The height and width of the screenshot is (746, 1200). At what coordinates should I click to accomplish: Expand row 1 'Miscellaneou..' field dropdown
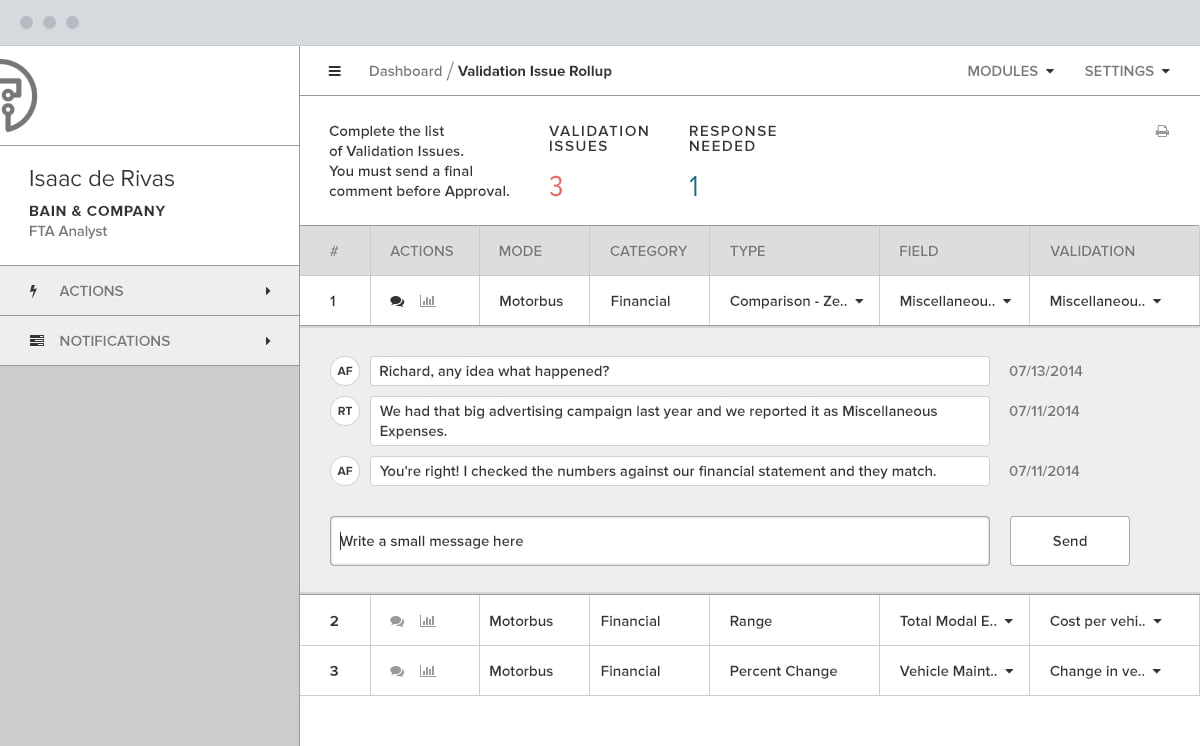[955, 301]
